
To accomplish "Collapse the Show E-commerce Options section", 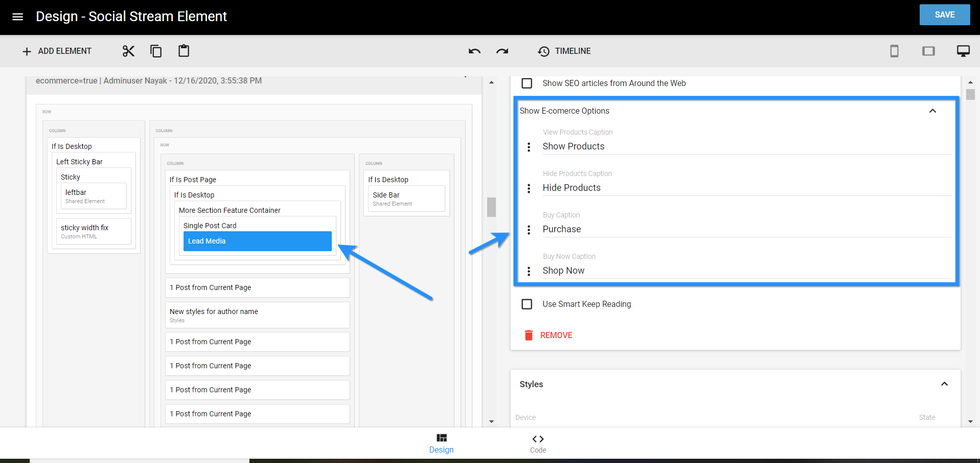I will click(932, 111).
